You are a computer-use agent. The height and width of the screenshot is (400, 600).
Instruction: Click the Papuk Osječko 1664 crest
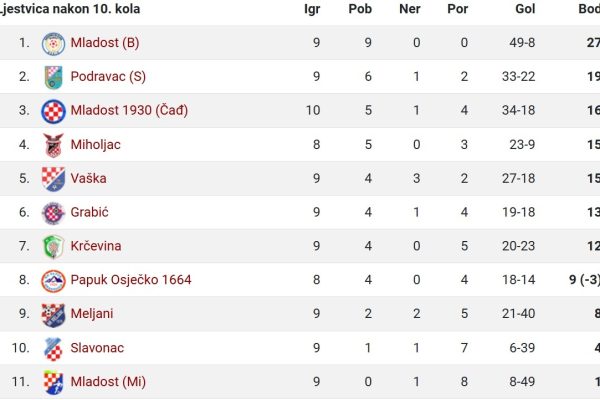click(53, 281)
